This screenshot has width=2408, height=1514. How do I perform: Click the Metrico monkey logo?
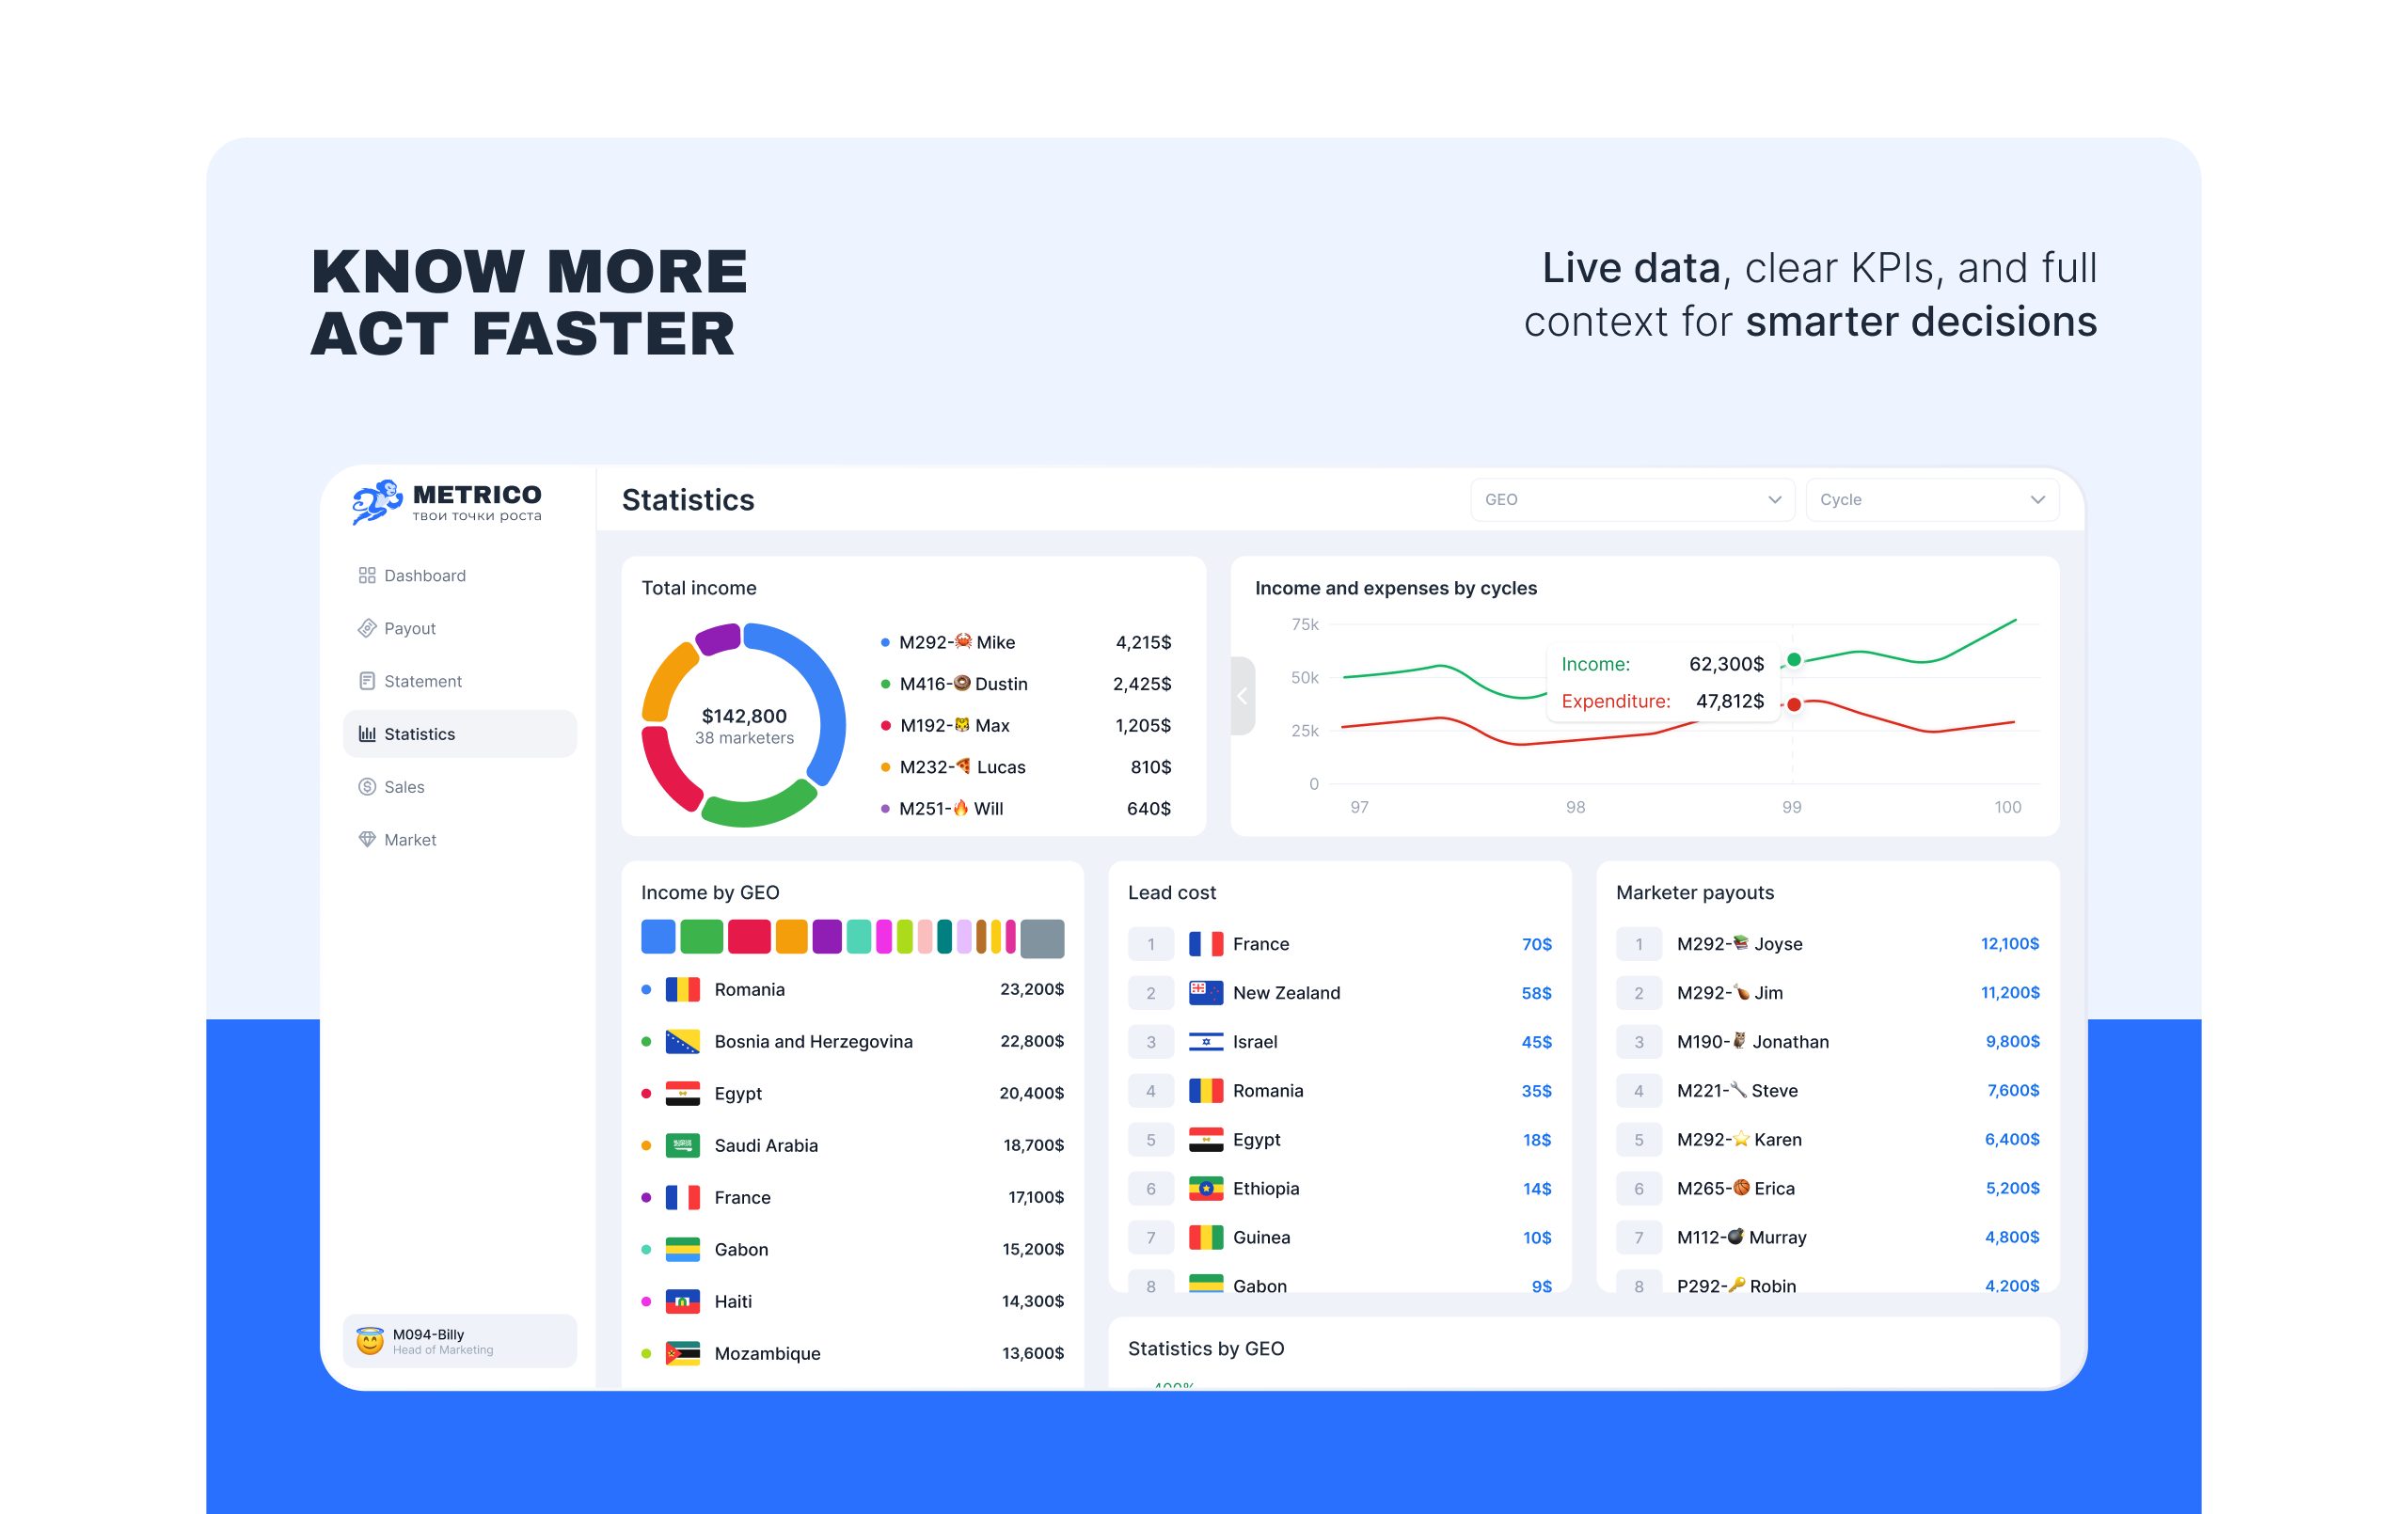click(x=377, y=502)
